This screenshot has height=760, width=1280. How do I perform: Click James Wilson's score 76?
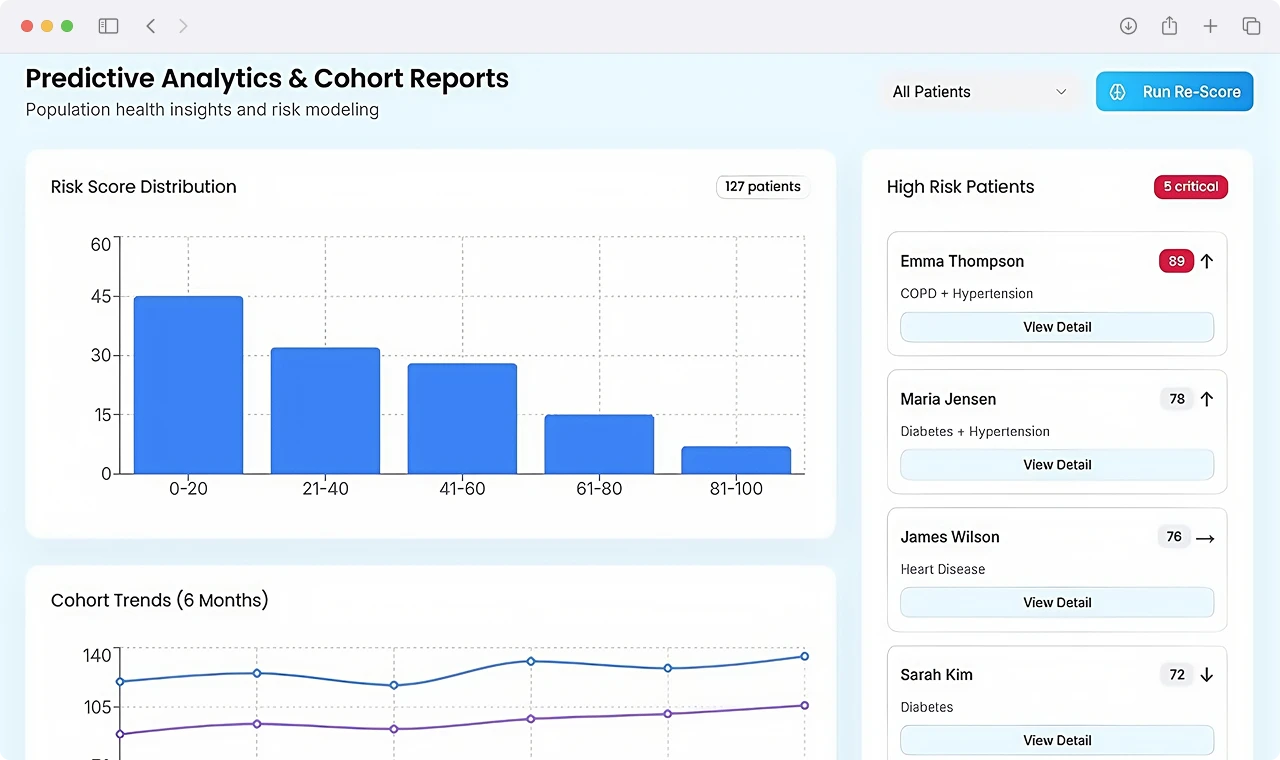(1174, 537)
